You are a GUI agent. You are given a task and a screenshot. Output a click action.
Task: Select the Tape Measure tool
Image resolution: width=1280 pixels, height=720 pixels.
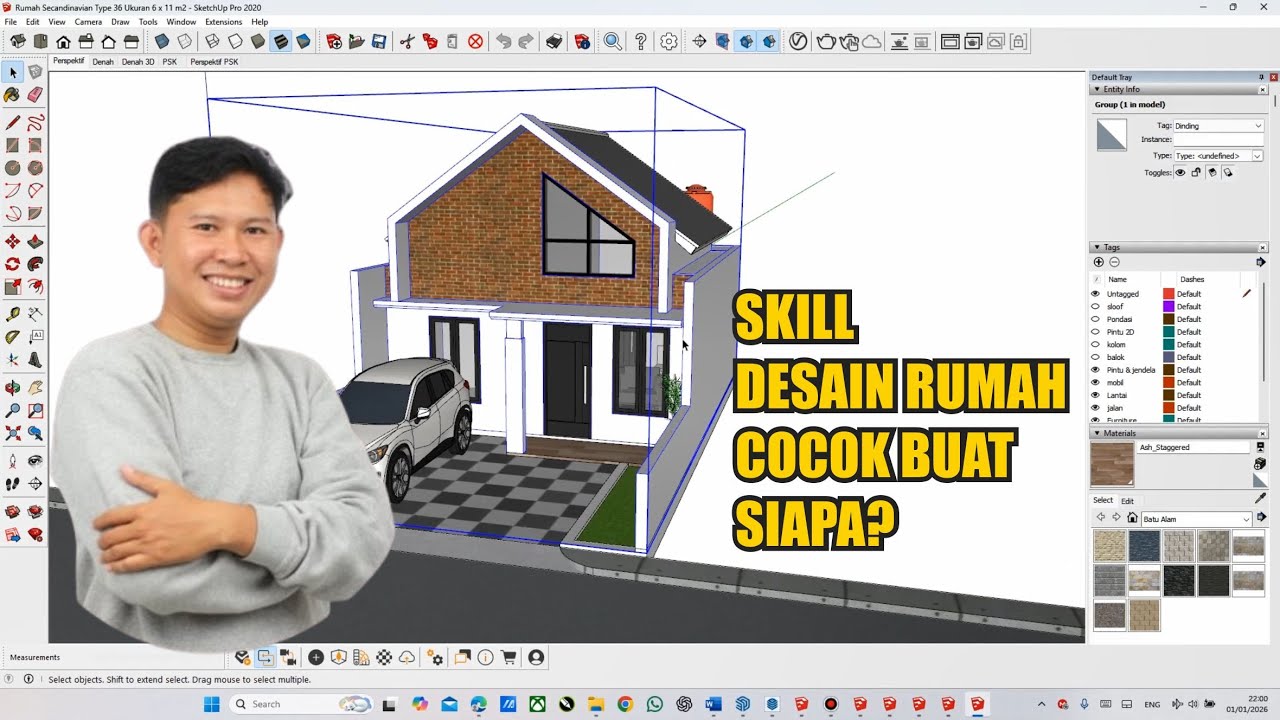(13, 313)
